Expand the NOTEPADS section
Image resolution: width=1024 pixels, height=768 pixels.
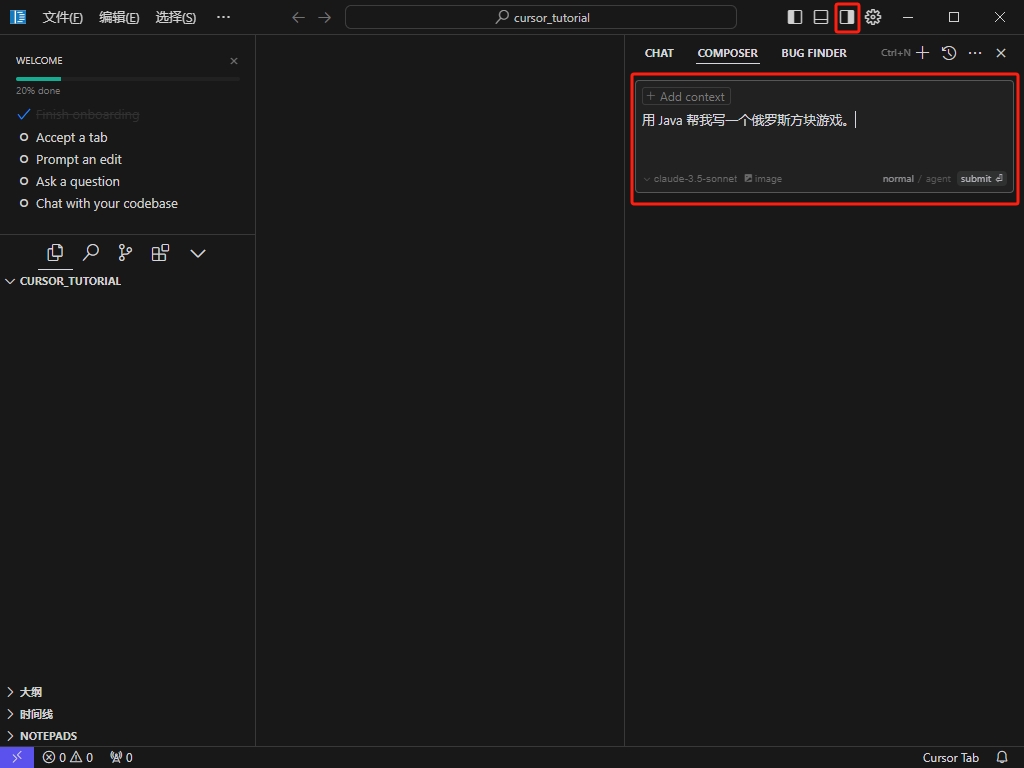(x=47, y=736)
